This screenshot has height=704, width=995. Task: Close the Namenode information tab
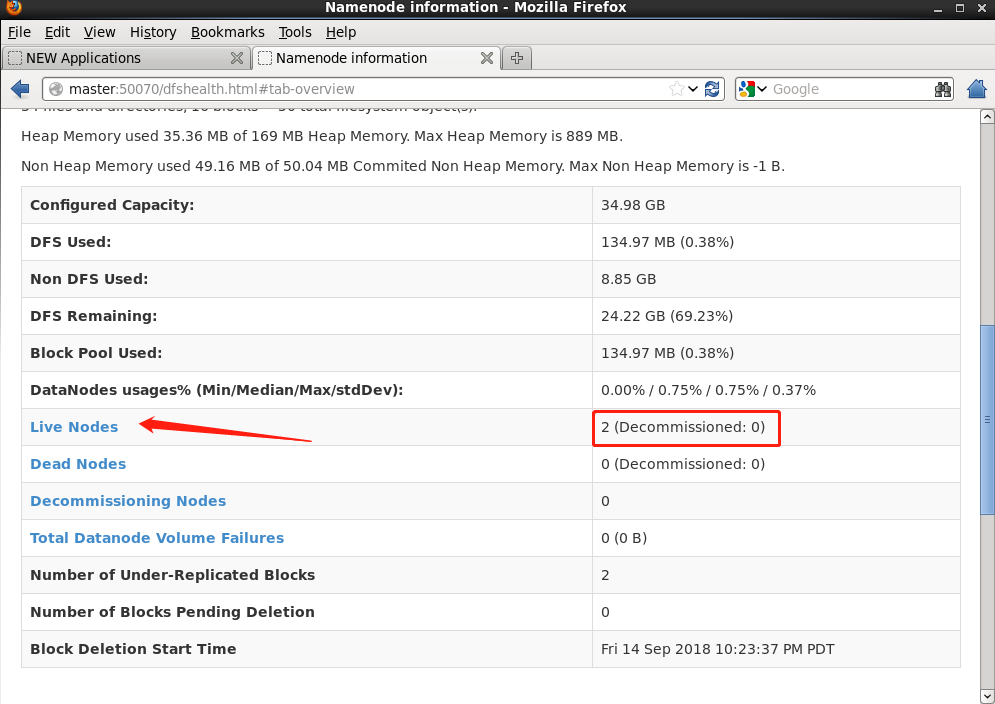click(487, 58)
